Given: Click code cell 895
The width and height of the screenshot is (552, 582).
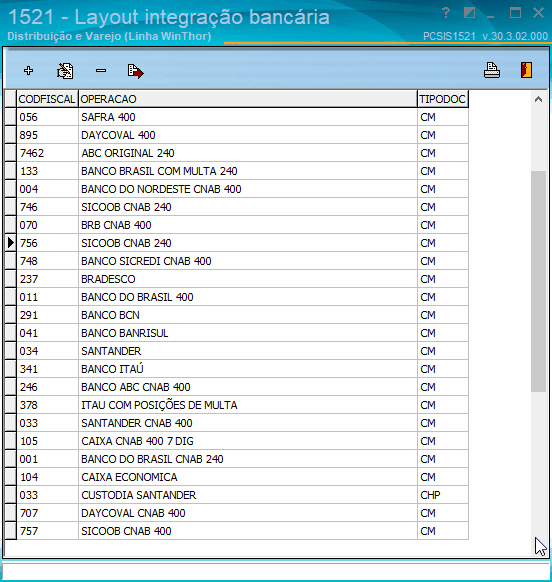Looking at the screenshot, I should [47, 135].
